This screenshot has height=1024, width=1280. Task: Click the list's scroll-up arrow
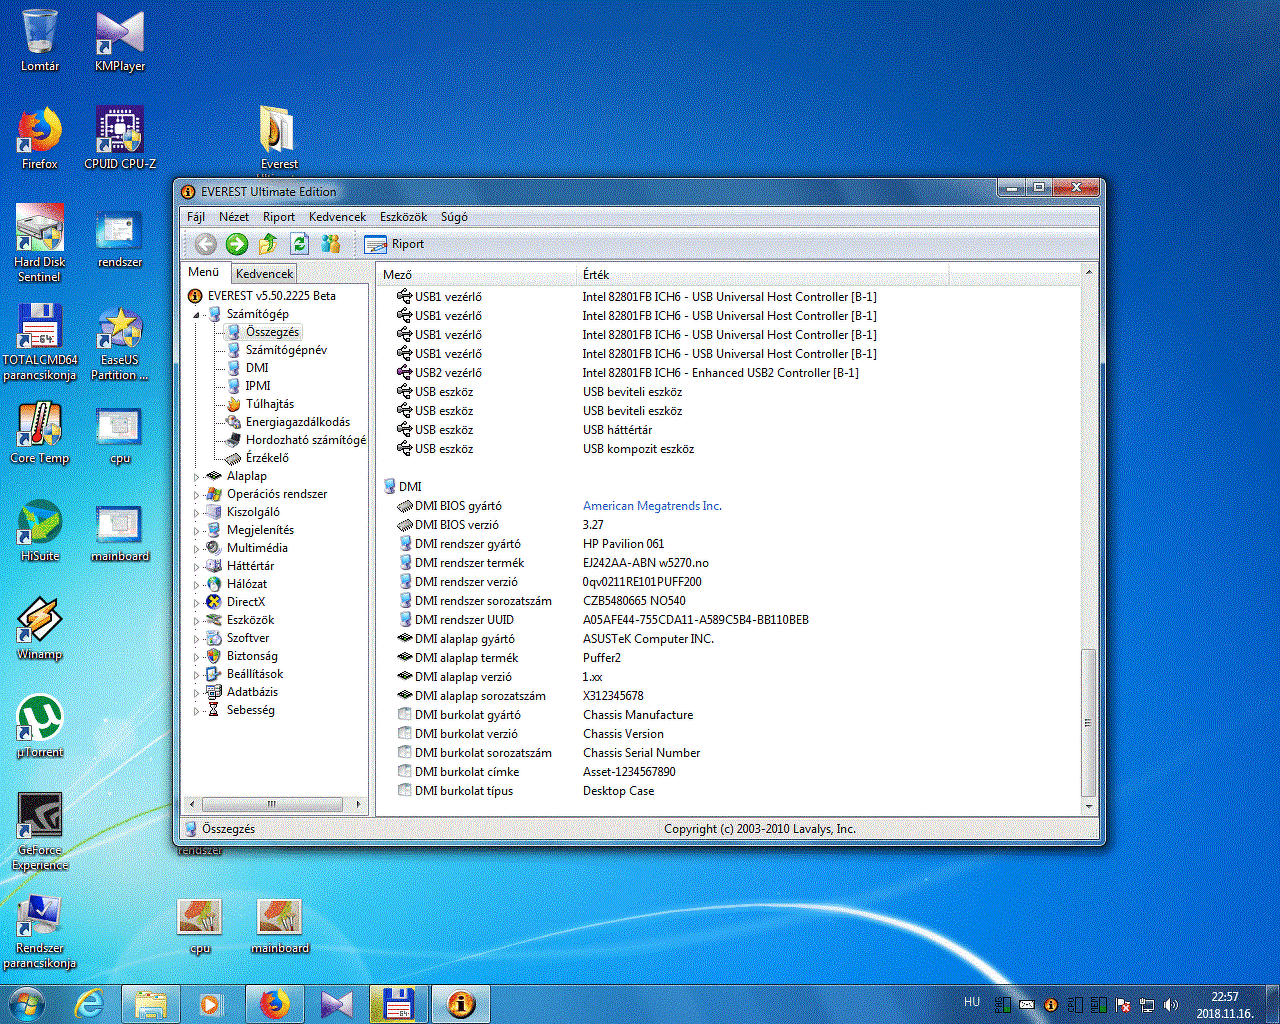1089,273
